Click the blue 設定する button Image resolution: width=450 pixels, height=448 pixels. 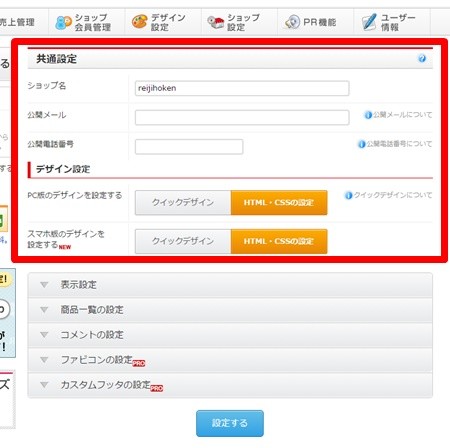[x=230, y=423]
